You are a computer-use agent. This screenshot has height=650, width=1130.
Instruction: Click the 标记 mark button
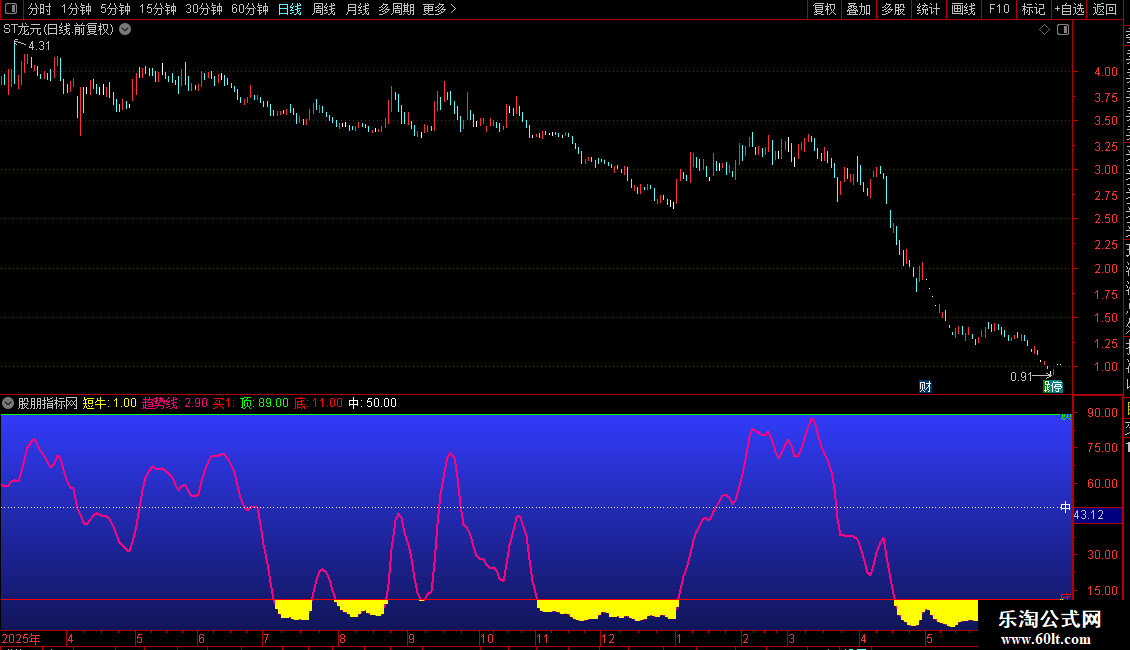[1033, 9]
